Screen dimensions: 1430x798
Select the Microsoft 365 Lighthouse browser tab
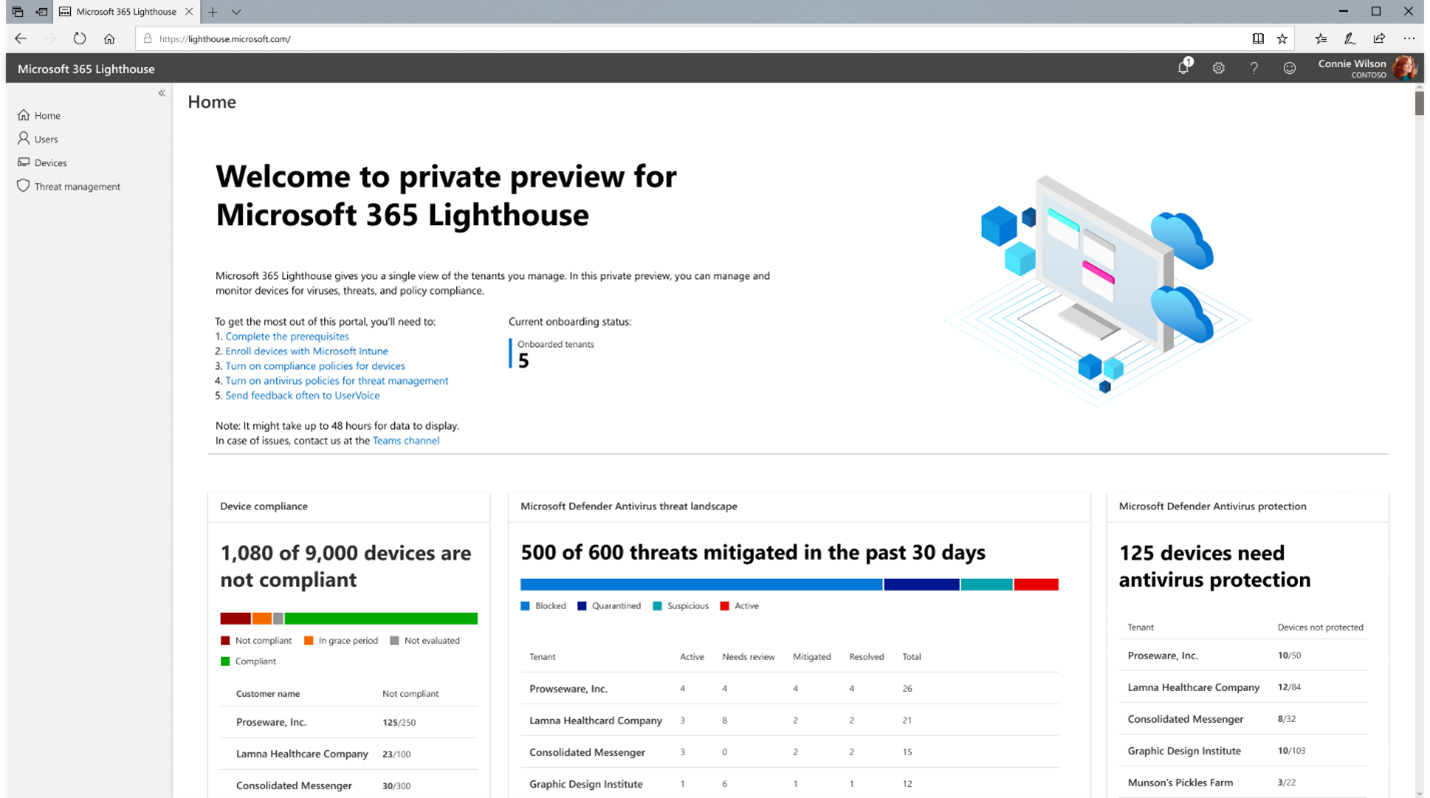coord(127,12)
